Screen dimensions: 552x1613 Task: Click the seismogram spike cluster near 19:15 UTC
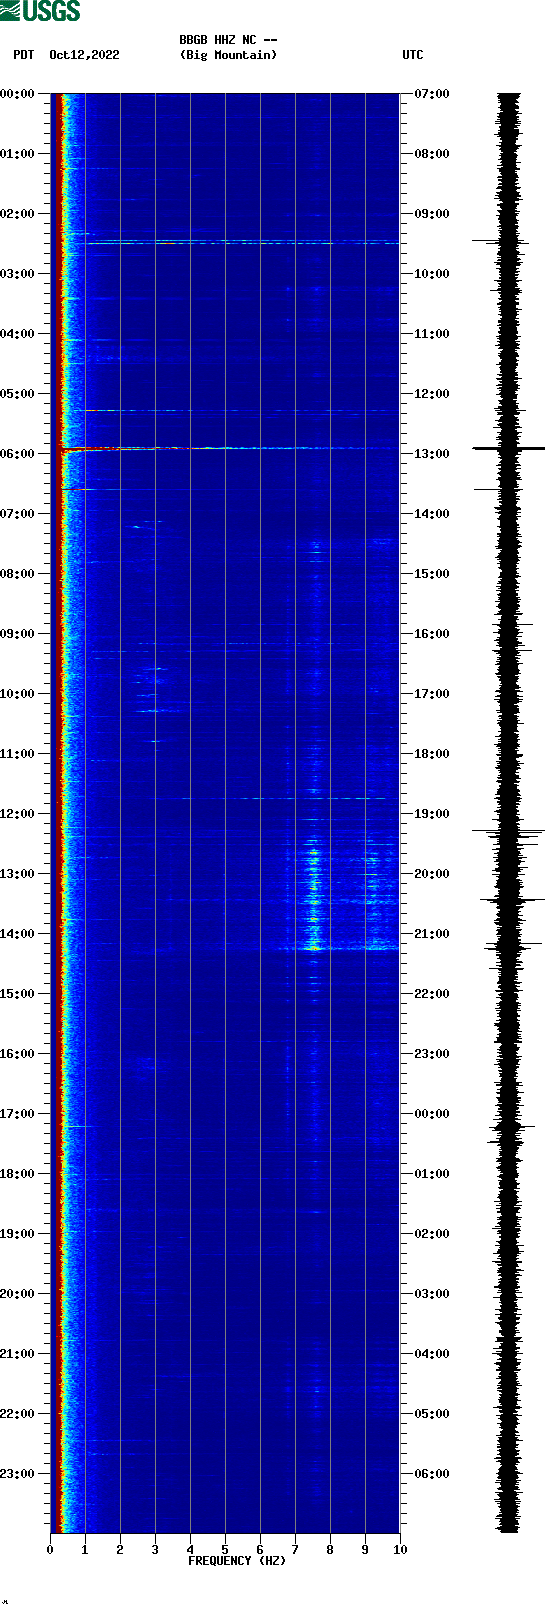509,832
